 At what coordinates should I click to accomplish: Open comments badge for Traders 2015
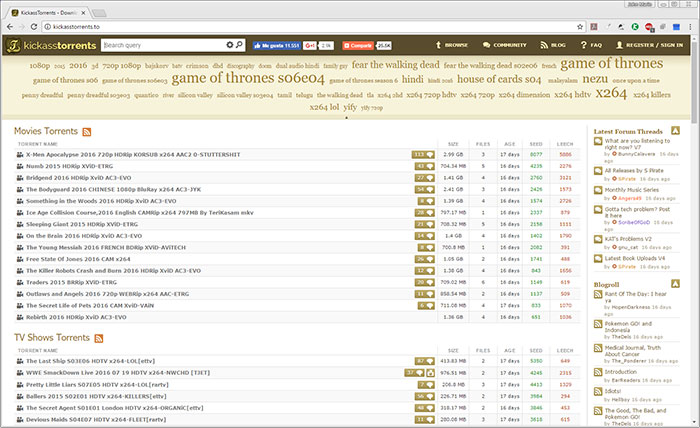click(x=425, y=282)
